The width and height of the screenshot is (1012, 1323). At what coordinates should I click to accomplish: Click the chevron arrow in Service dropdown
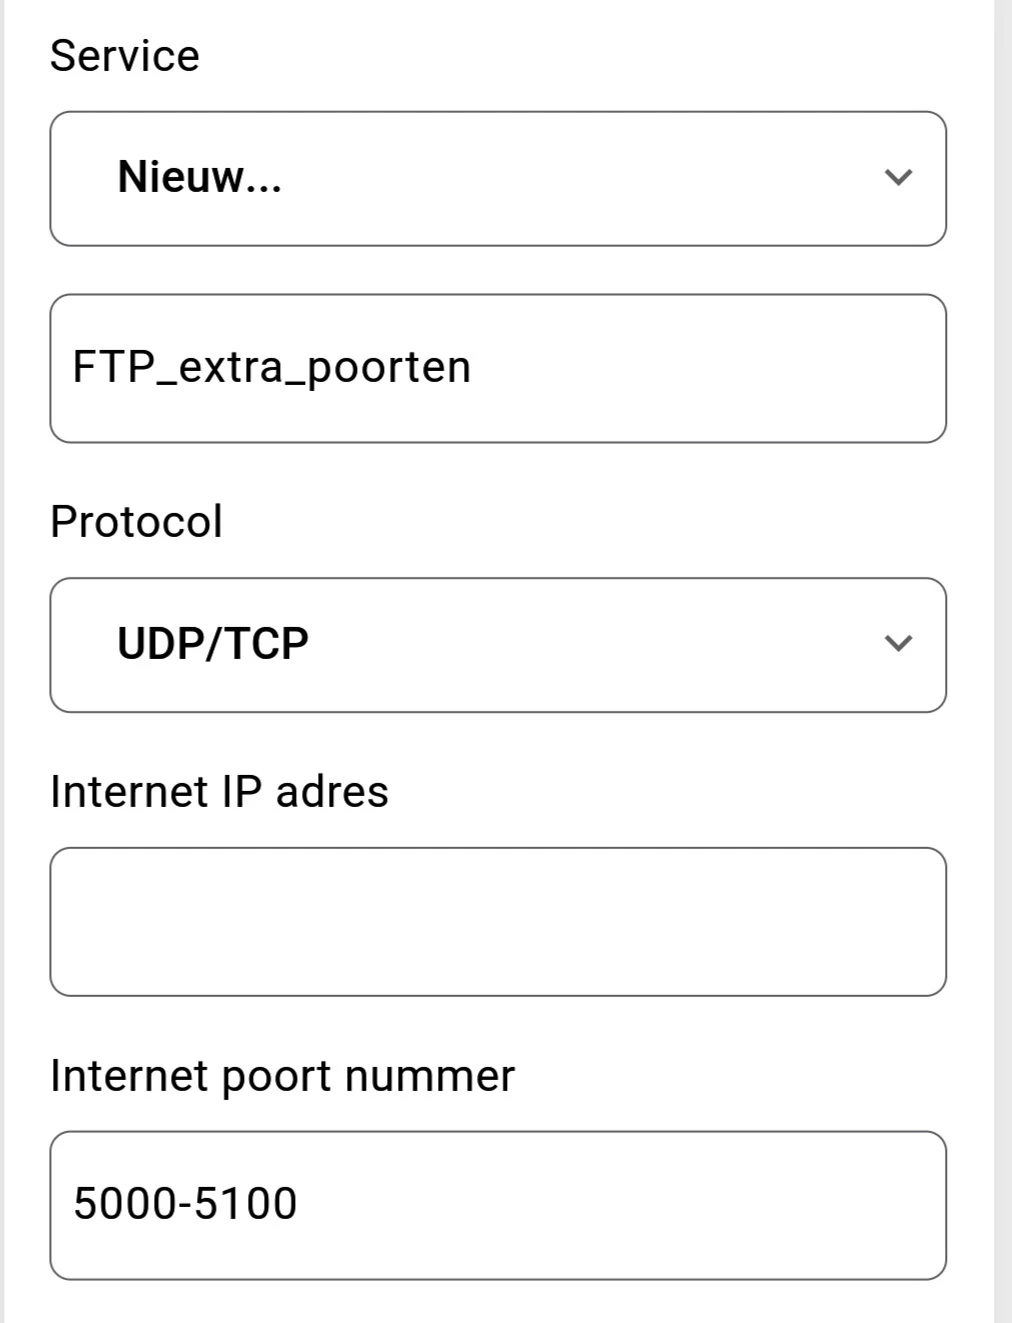point(898,178)
